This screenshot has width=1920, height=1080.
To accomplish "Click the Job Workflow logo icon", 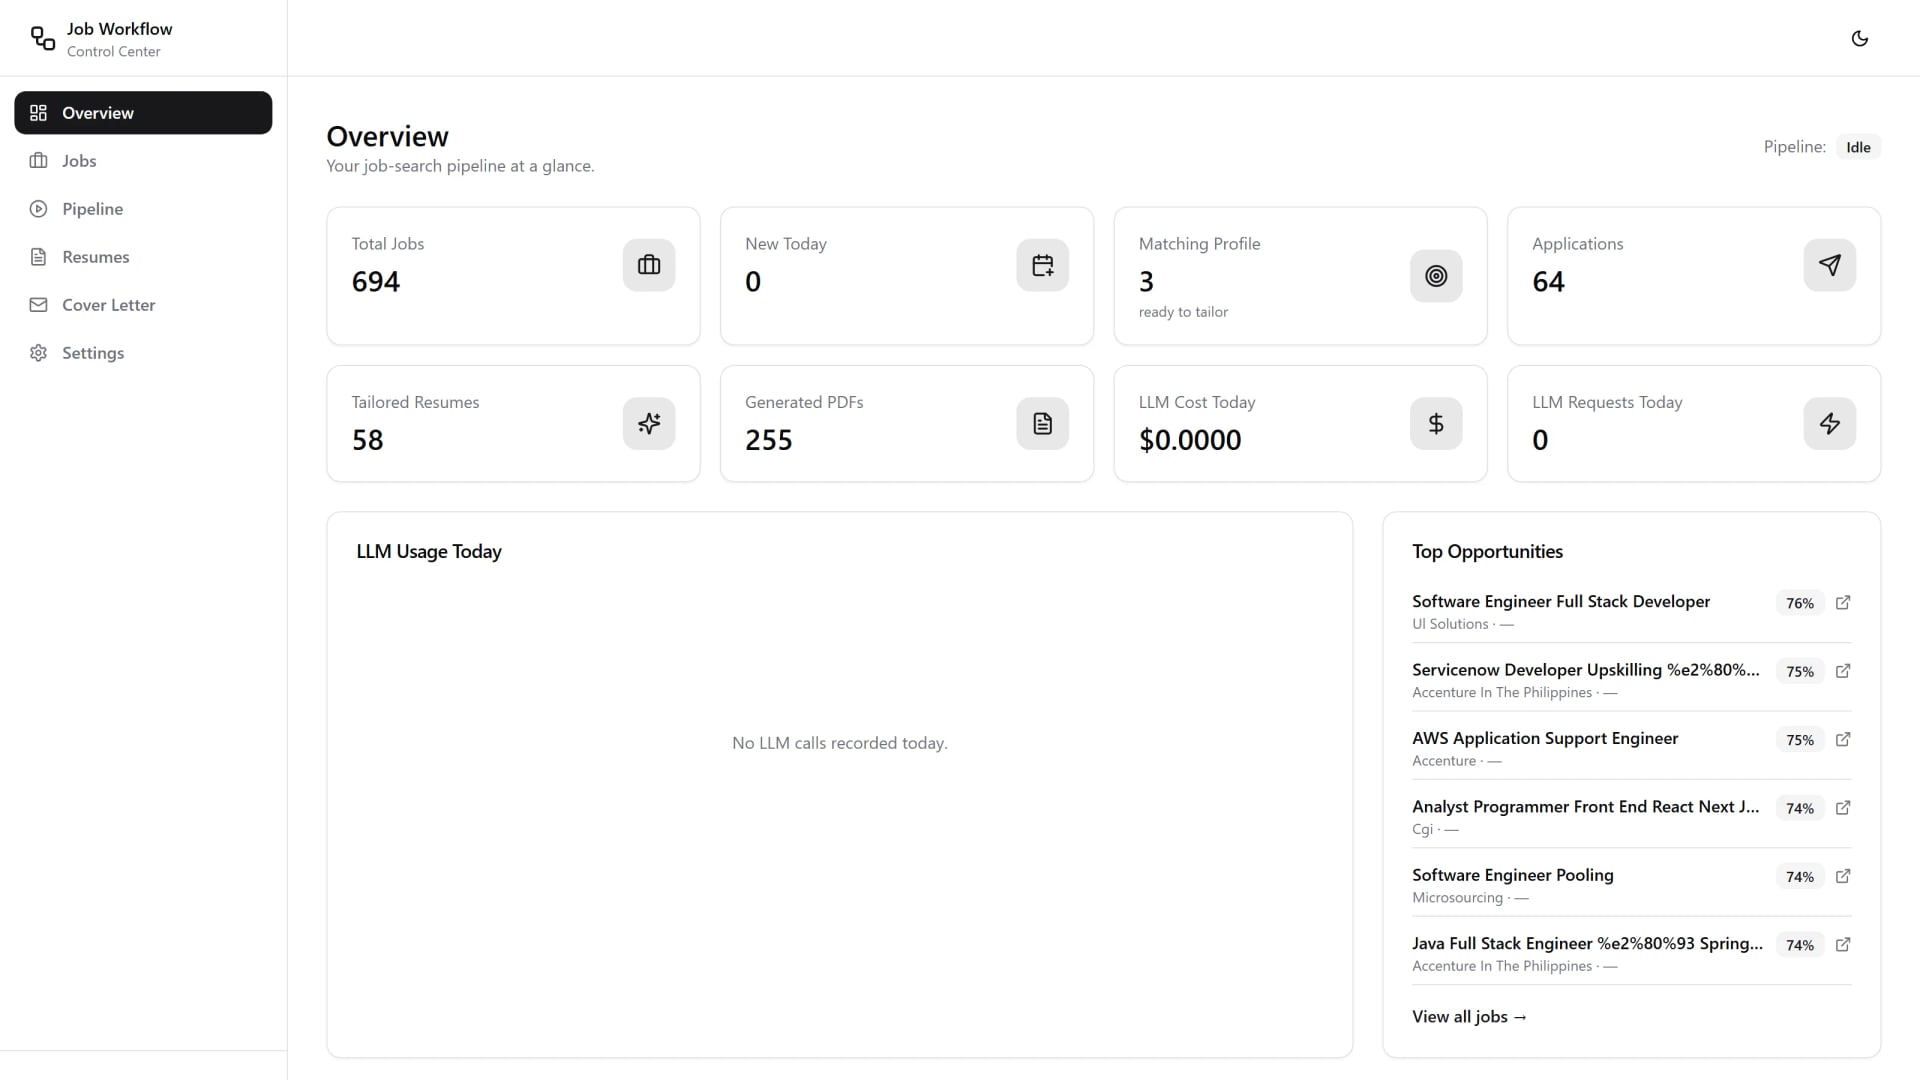I will point(43,38).
